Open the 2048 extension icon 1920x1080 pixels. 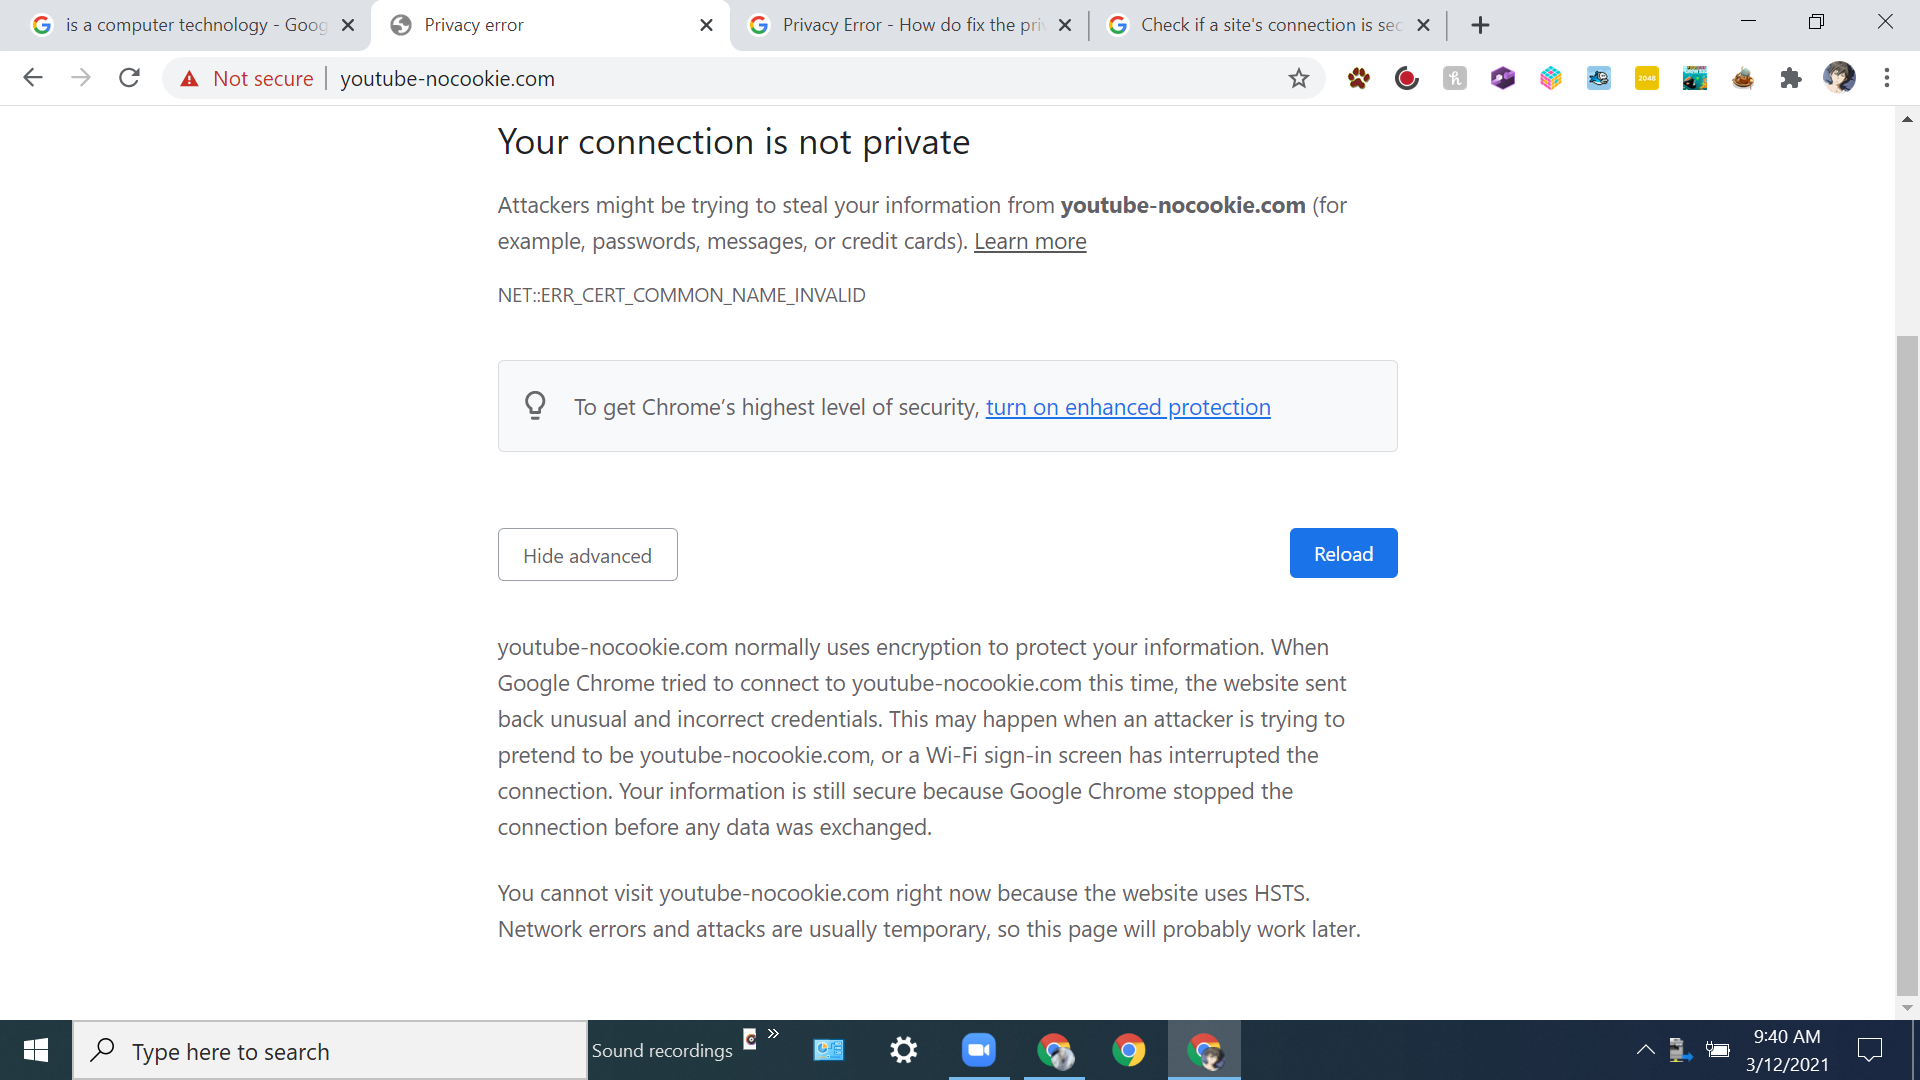(x=1647, y=78)
